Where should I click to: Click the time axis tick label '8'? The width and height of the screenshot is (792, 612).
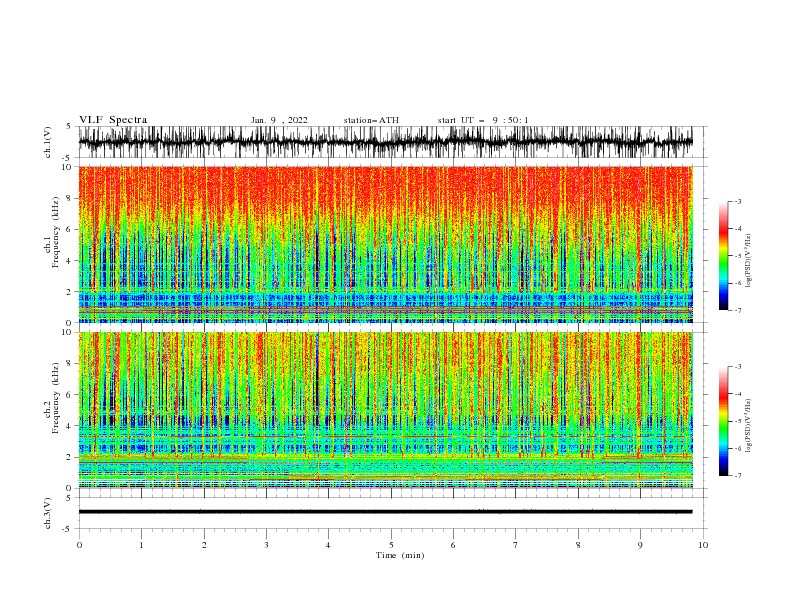(x=578, y=545)
